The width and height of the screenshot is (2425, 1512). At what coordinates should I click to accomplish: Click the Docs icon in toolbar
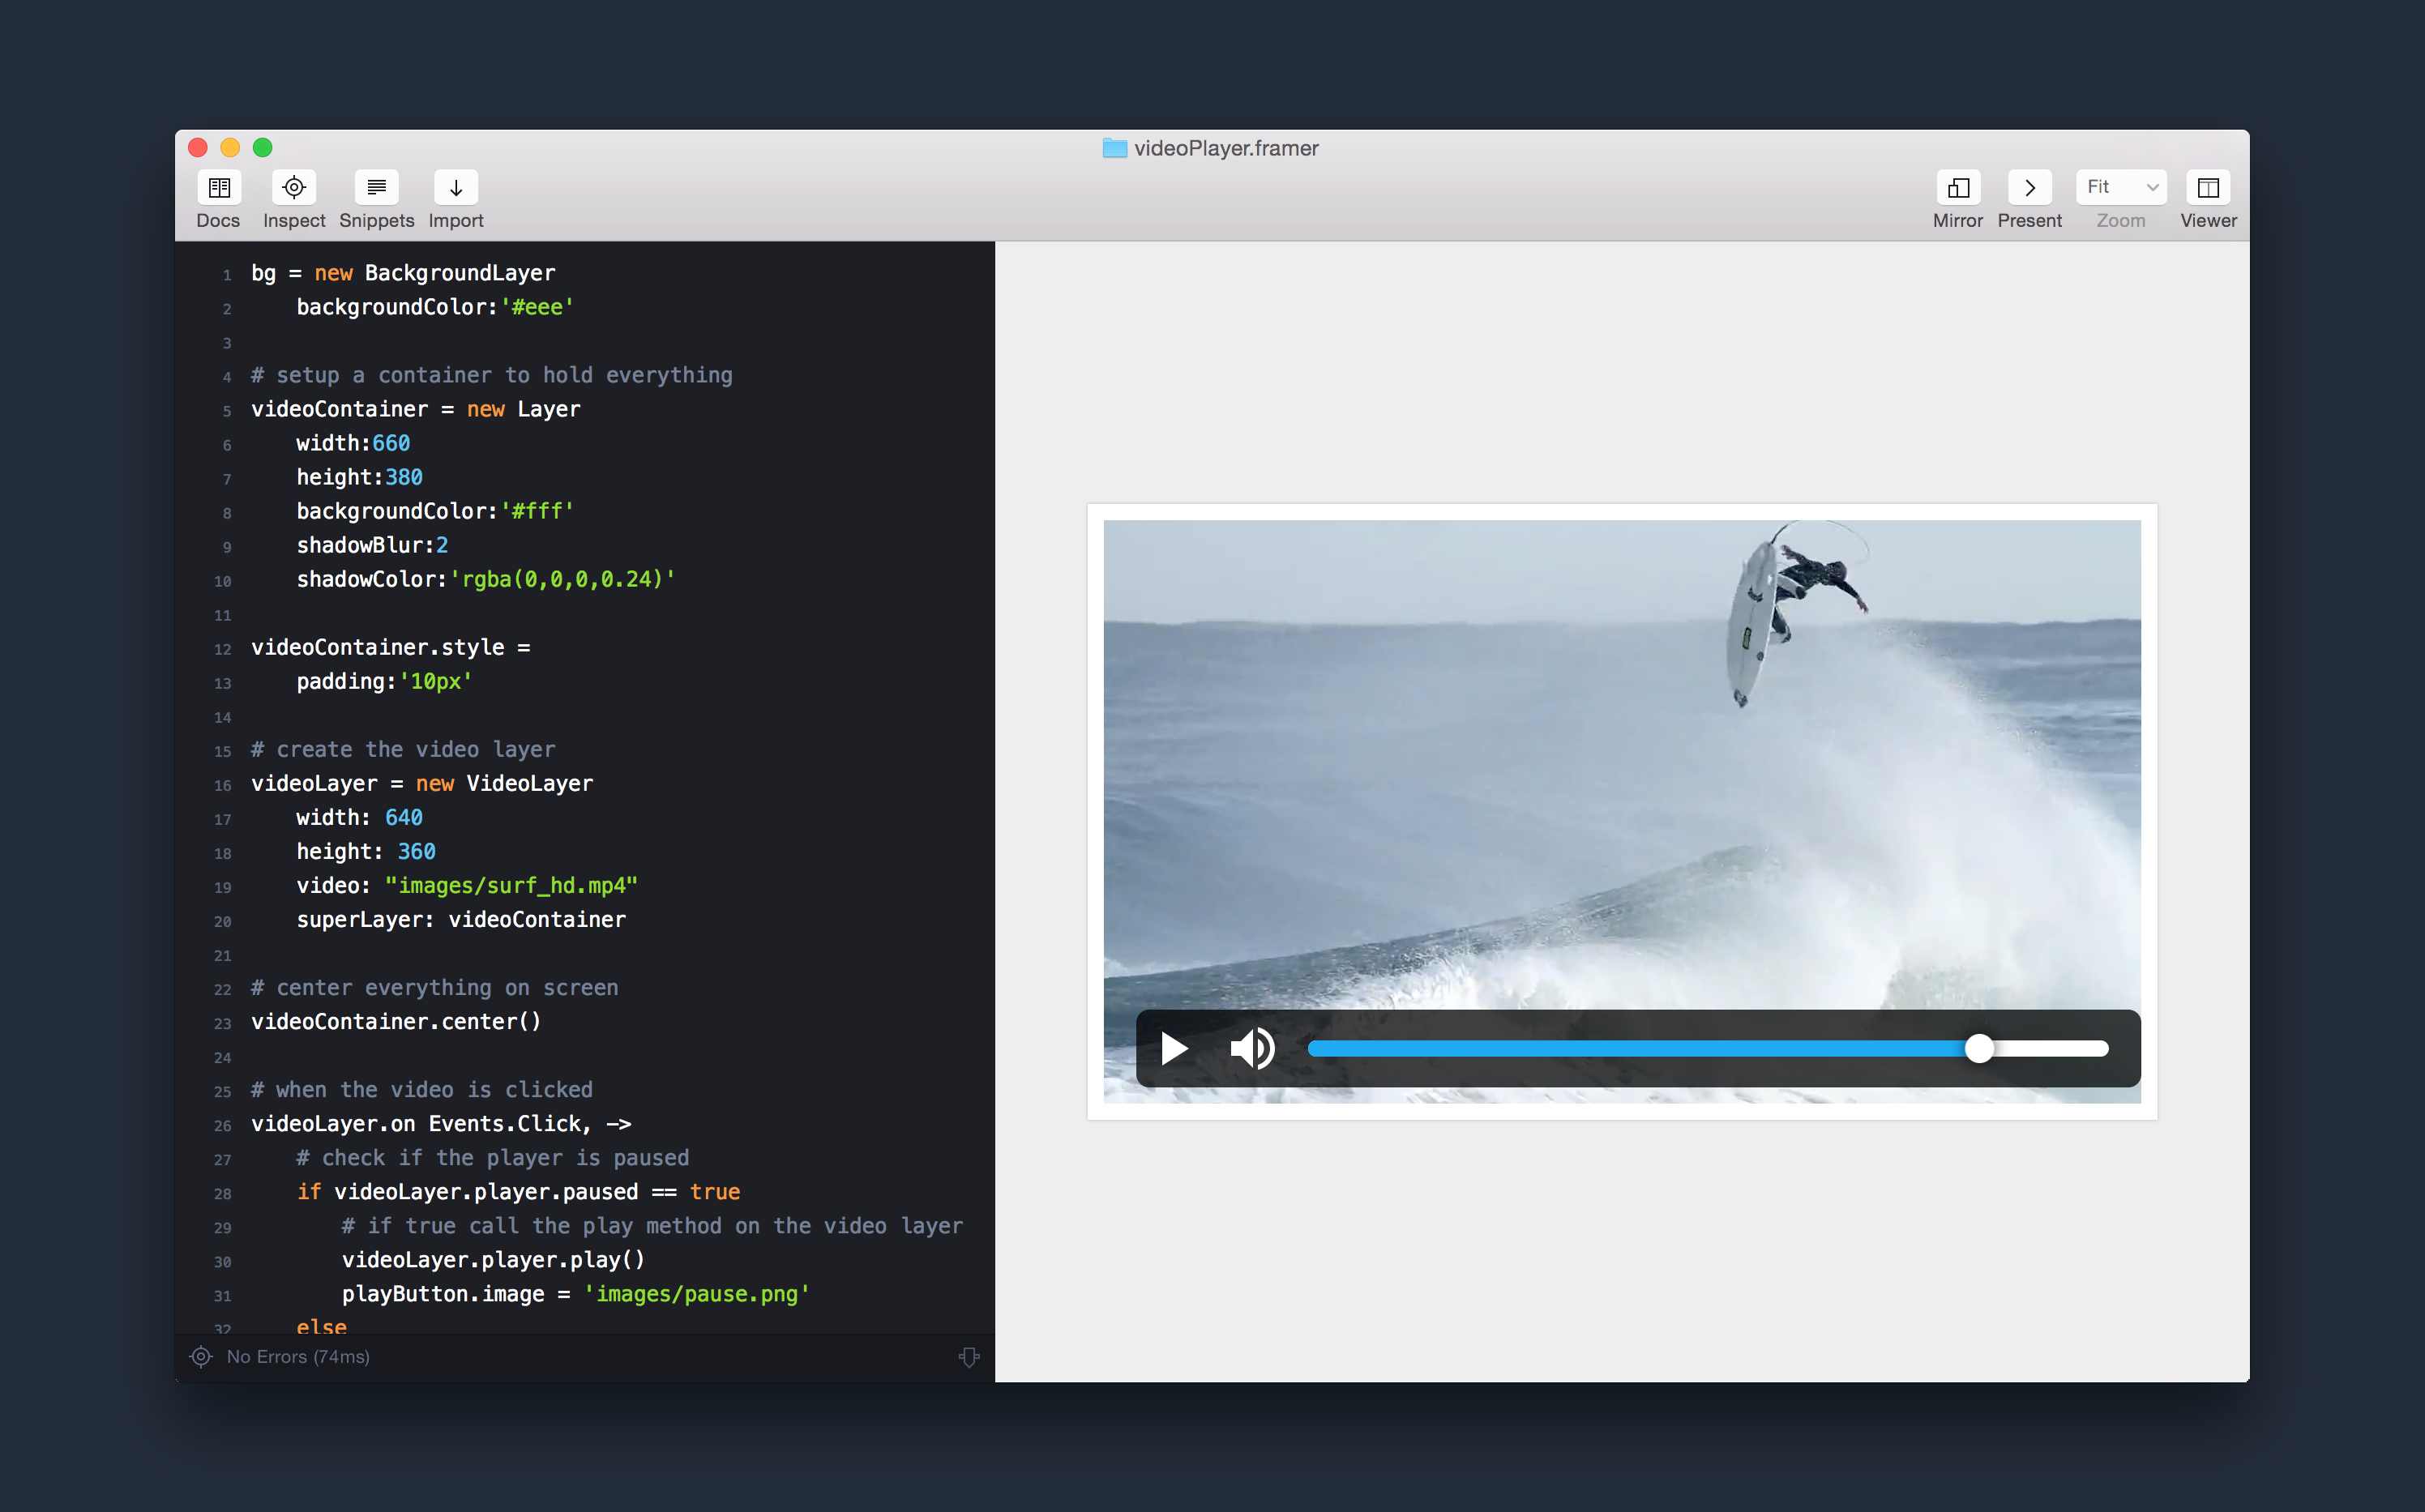pos(216,186)
